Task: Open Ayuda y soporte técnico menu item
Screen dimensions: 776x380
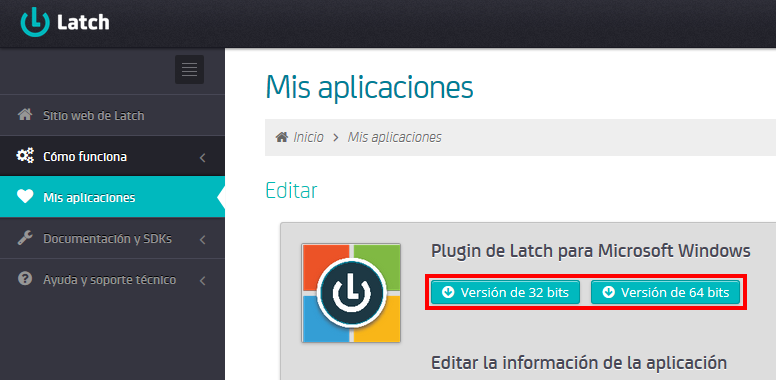Action: pos(112,280)
